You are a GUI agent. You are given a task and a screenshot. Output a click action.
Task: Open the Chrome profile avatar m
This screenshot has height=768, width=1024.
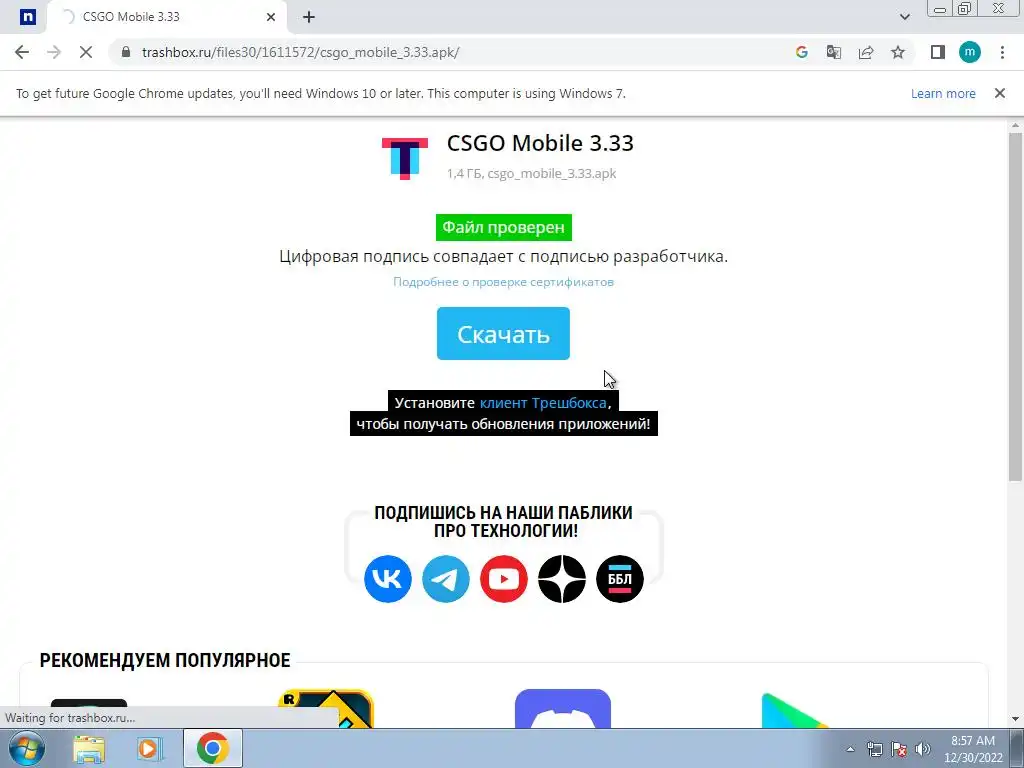coord(970,52)
